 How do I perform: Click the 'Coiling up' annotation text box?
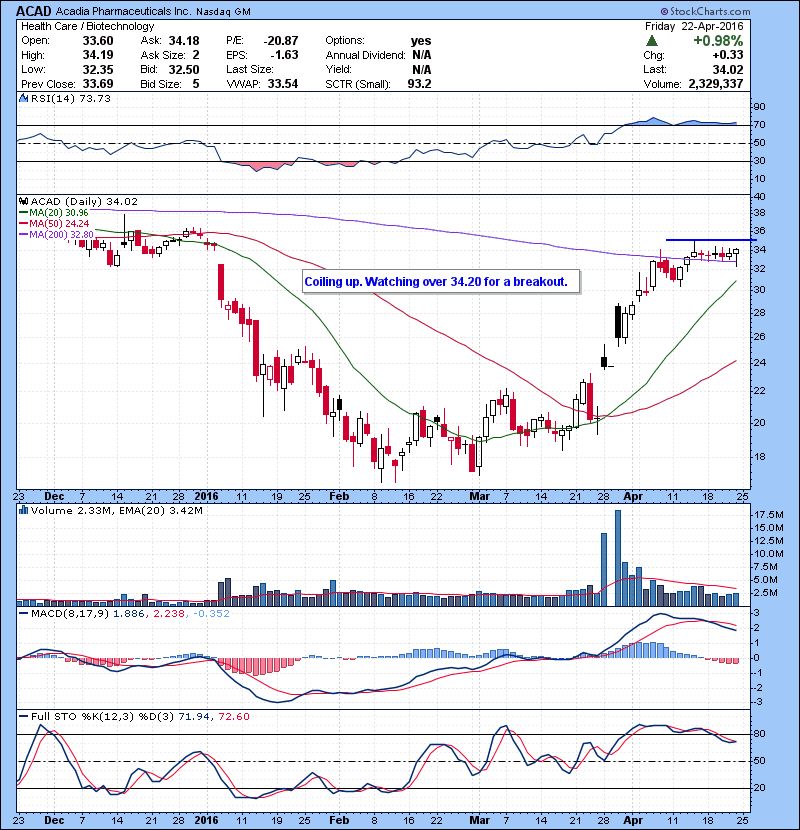coord(441,282)
